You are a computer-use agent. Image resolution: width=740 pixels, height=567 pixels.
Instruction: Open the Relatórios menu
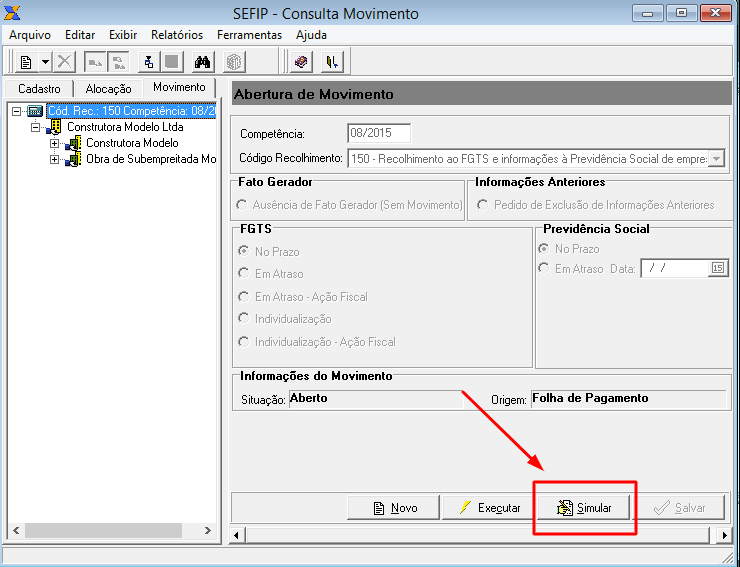(x=177, y=35)
